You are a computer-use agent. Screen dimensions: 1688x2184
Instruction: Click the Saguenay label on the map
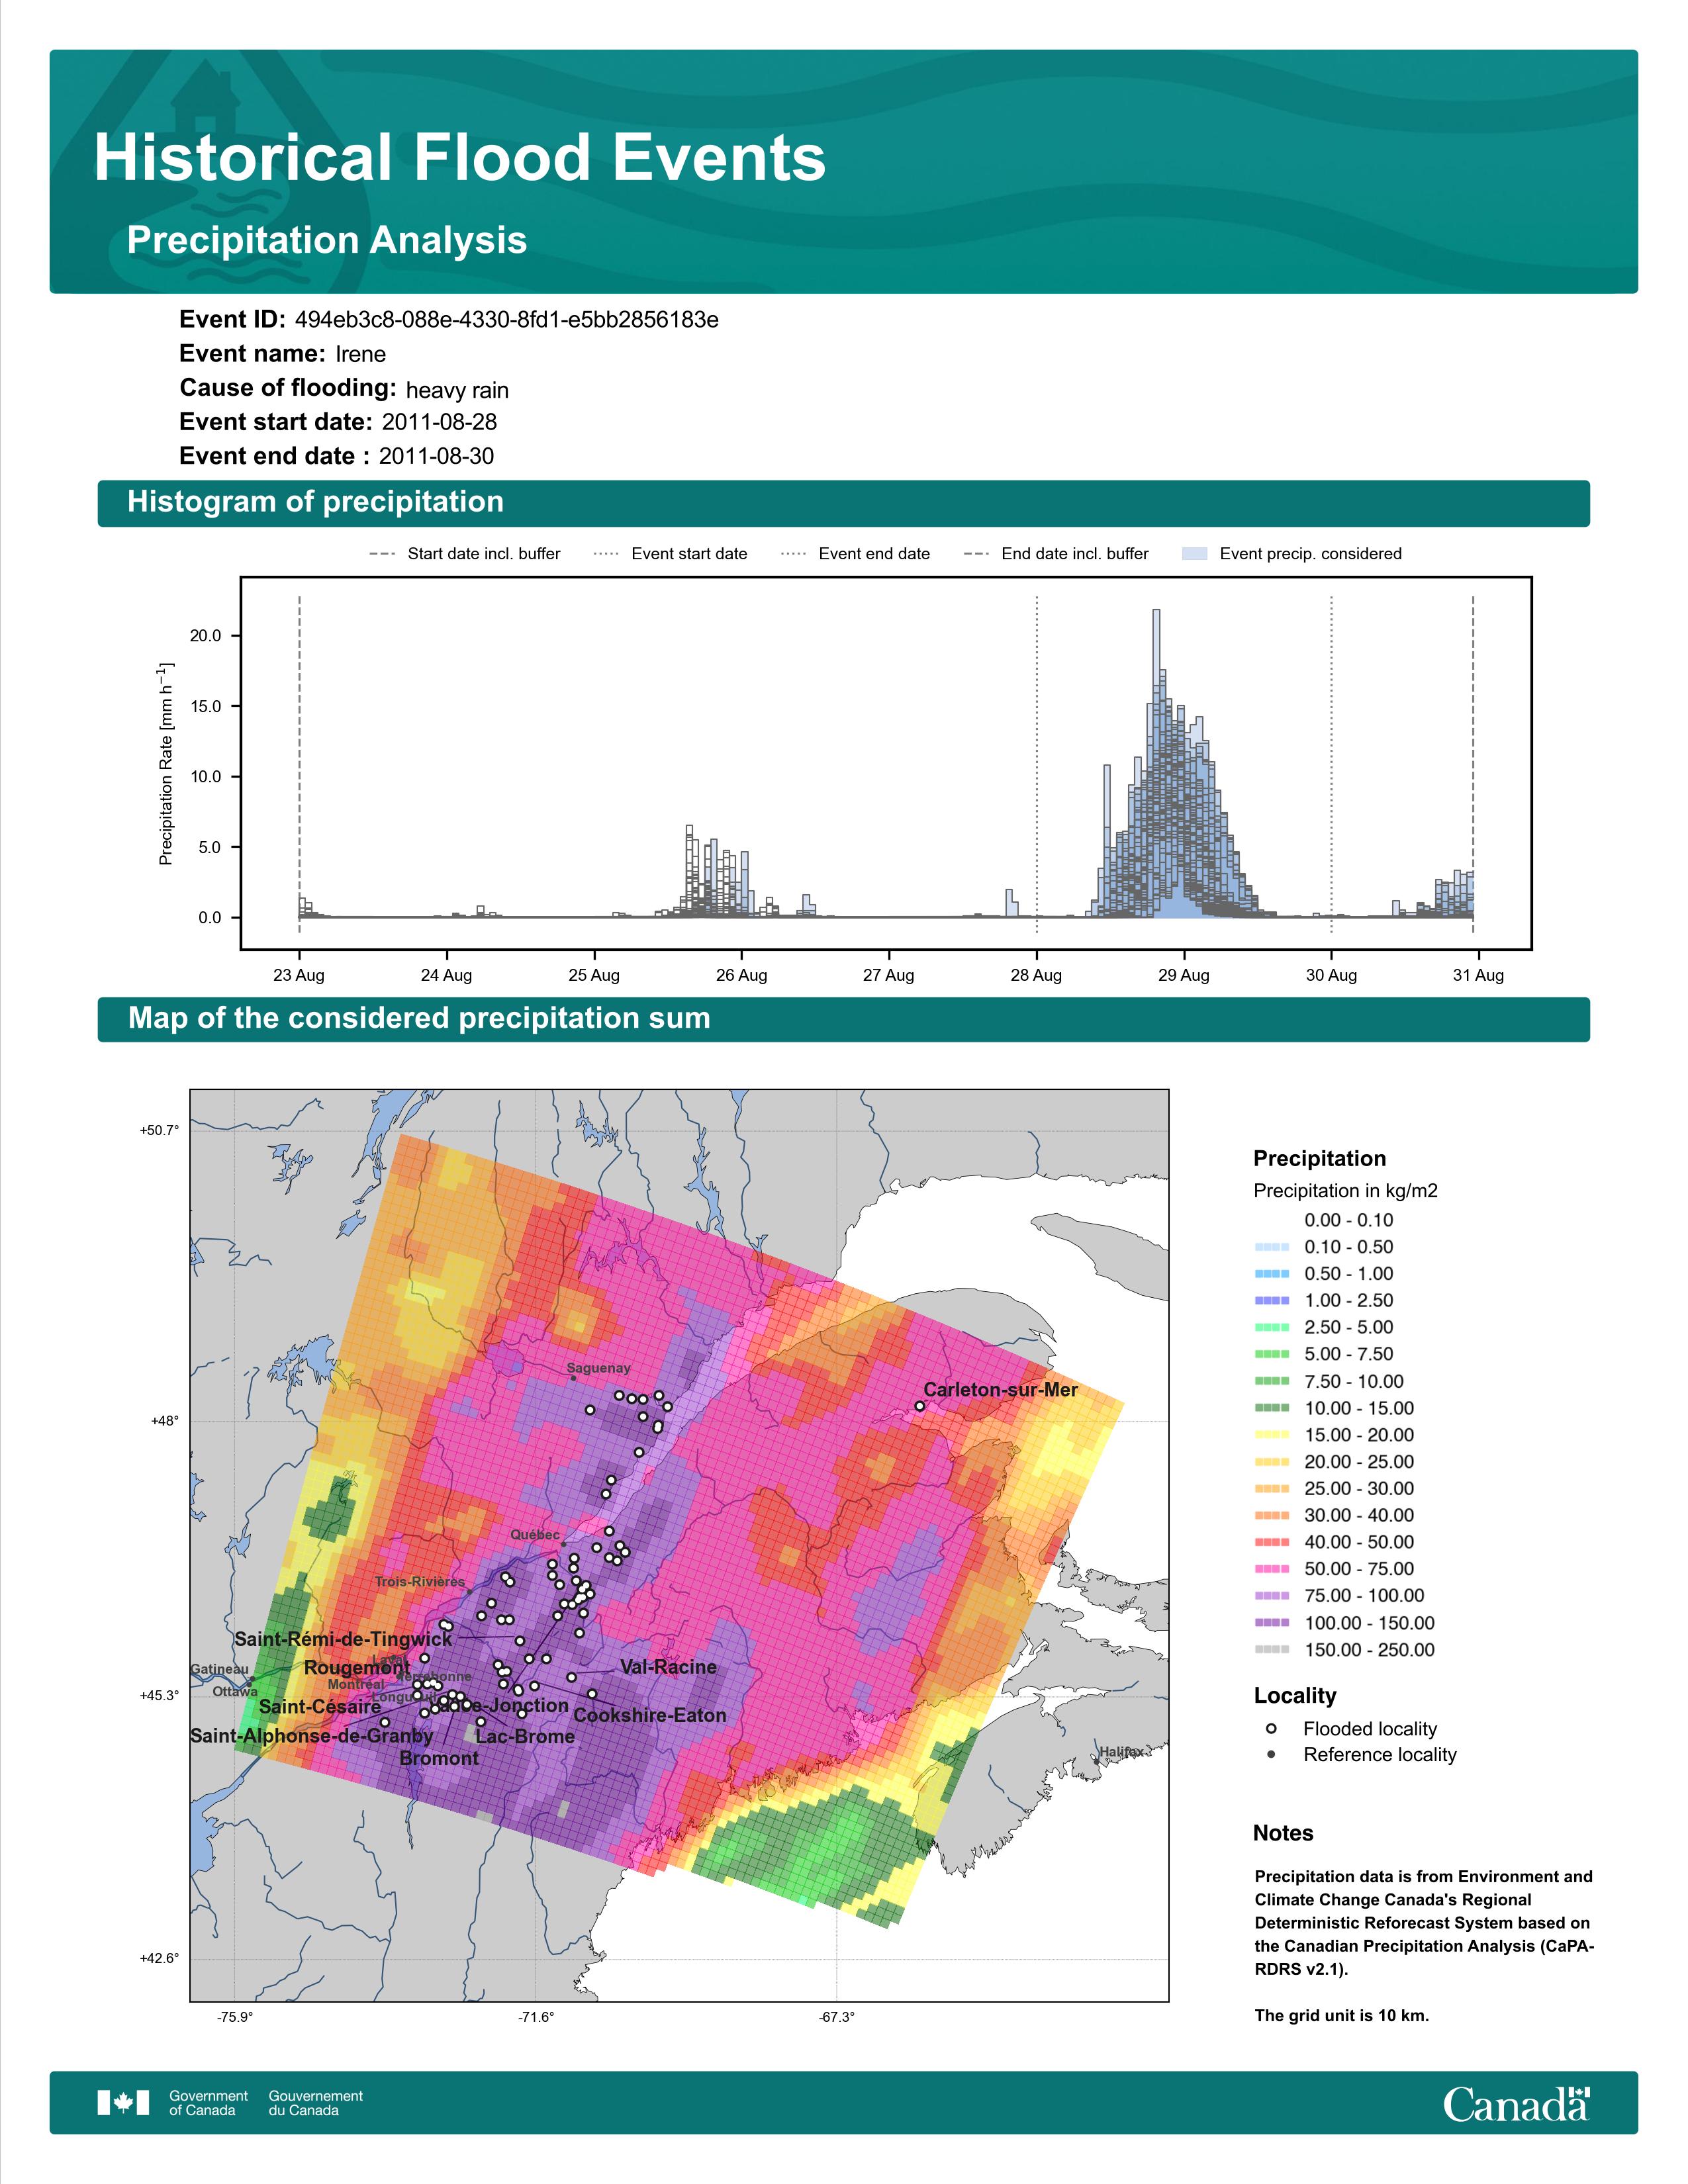tap(598, 1368)
